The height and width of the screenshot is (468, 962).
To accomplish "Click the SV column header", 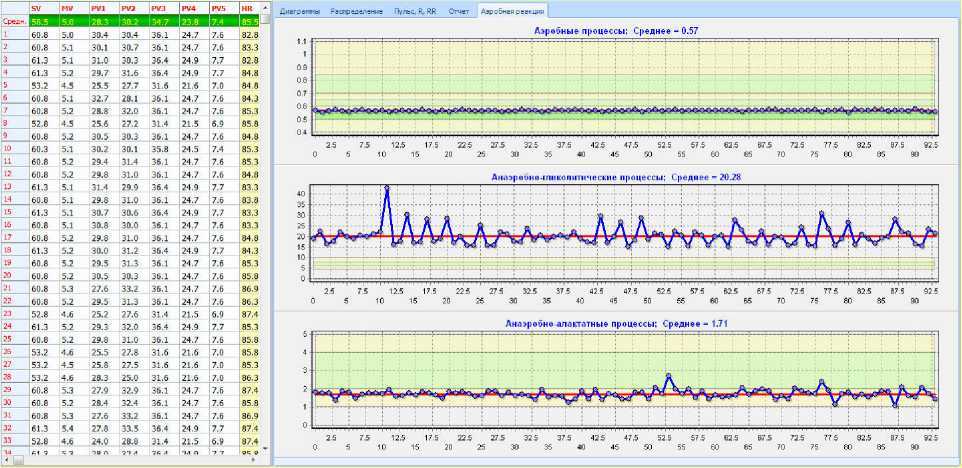I will (x=36, y=8).
